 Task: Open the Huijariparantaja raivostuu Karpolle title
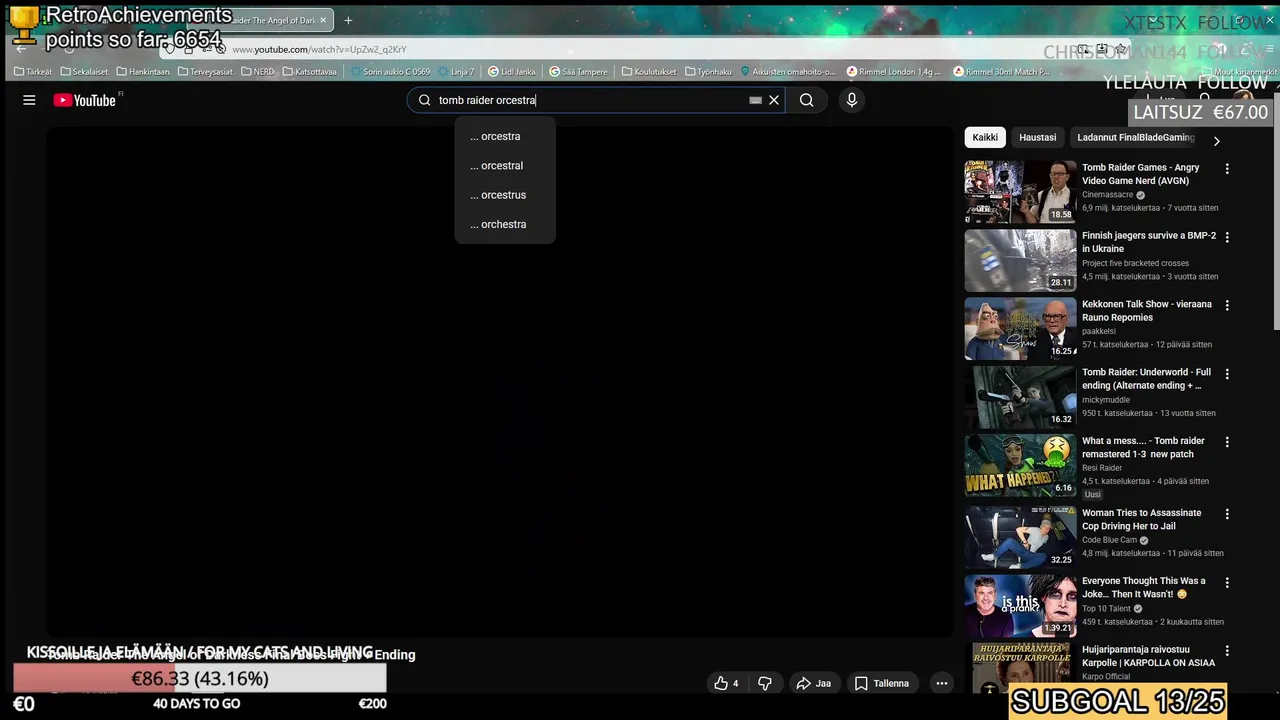(1148, 656)
